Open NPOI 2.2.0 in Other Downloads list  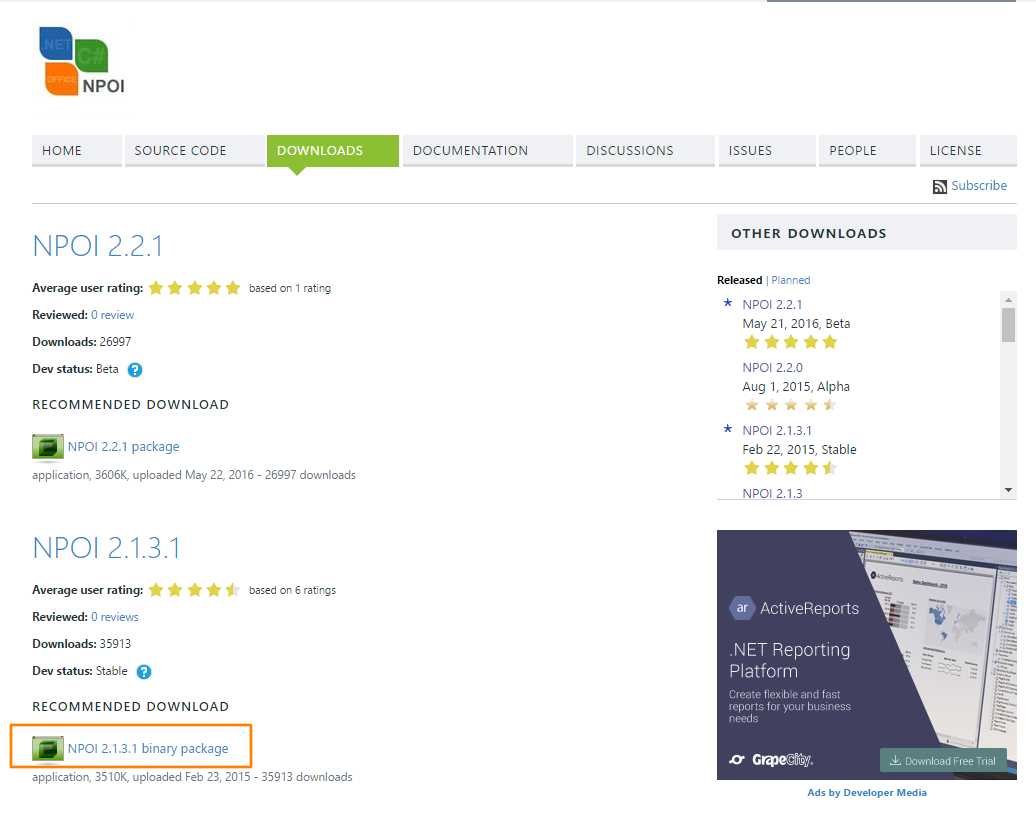pyautogui.click(x=772, y=367)
